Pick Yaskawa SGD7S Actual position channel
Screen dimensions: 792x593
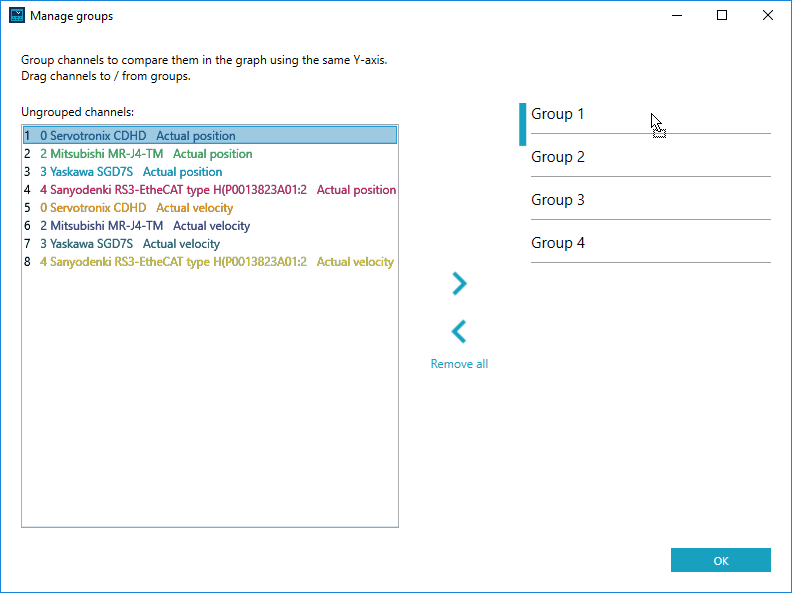pyautogui.click(x=131, y=172)
